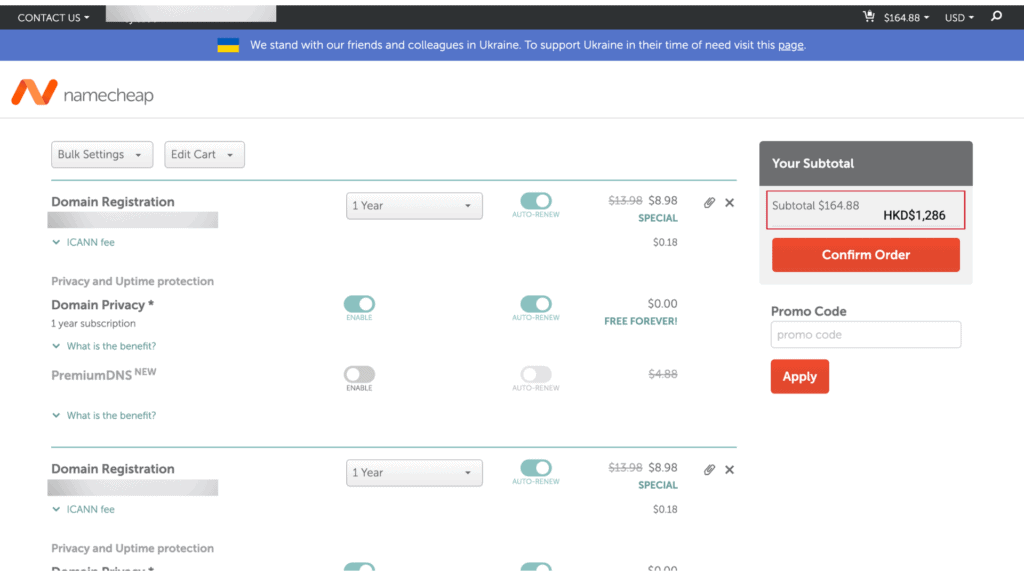Click the '1 year subscription' text
1024x576 pixels.
pos(93,323)
